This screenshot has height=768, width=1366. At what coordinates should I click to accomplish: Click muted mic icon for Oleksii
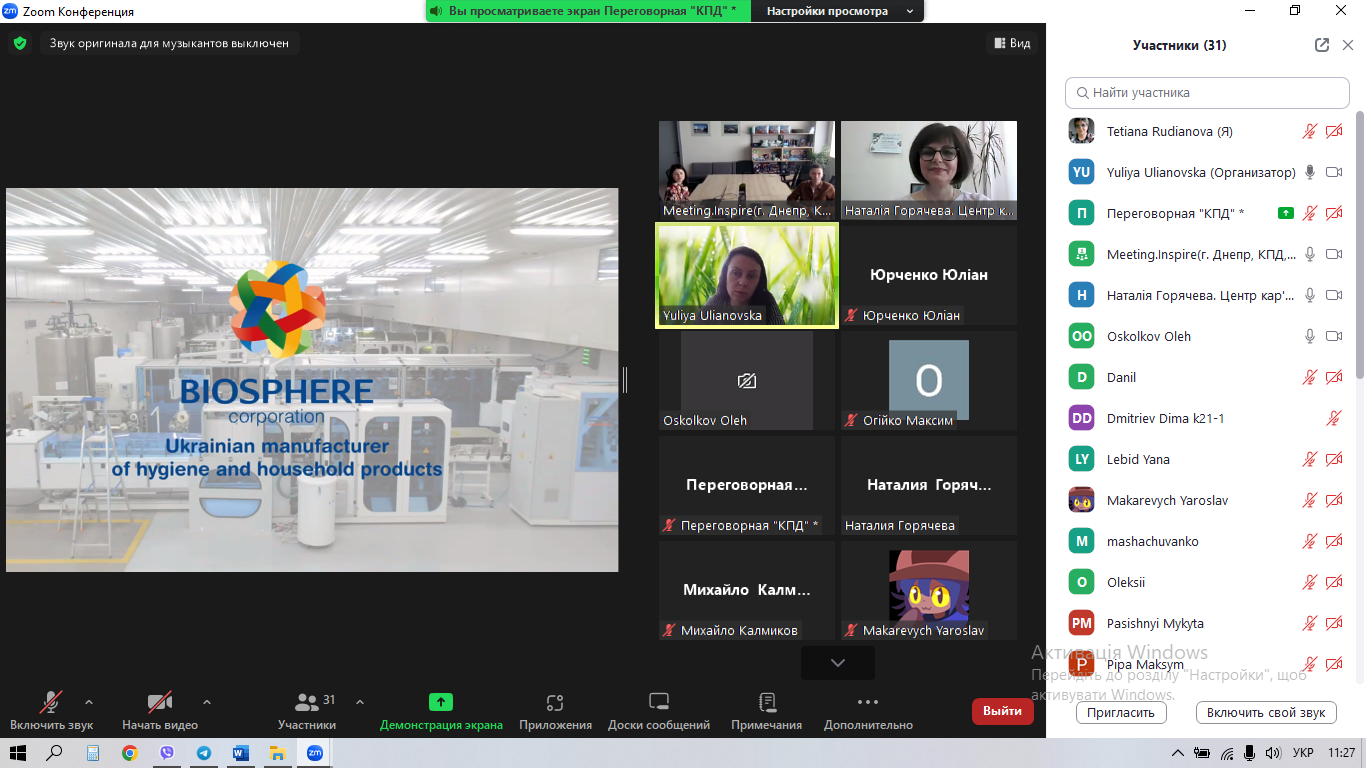click(x=1310, y=582)
